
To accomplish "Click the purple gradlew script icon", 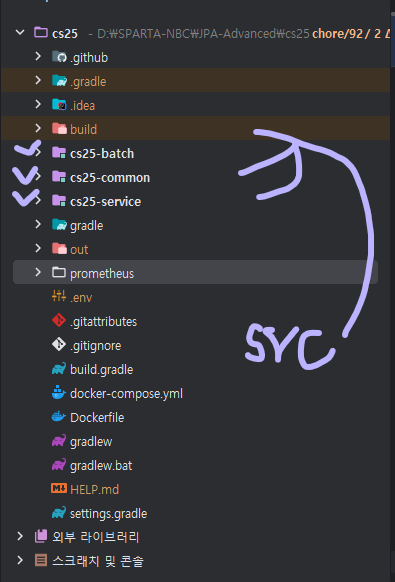I will click(59, 441).
